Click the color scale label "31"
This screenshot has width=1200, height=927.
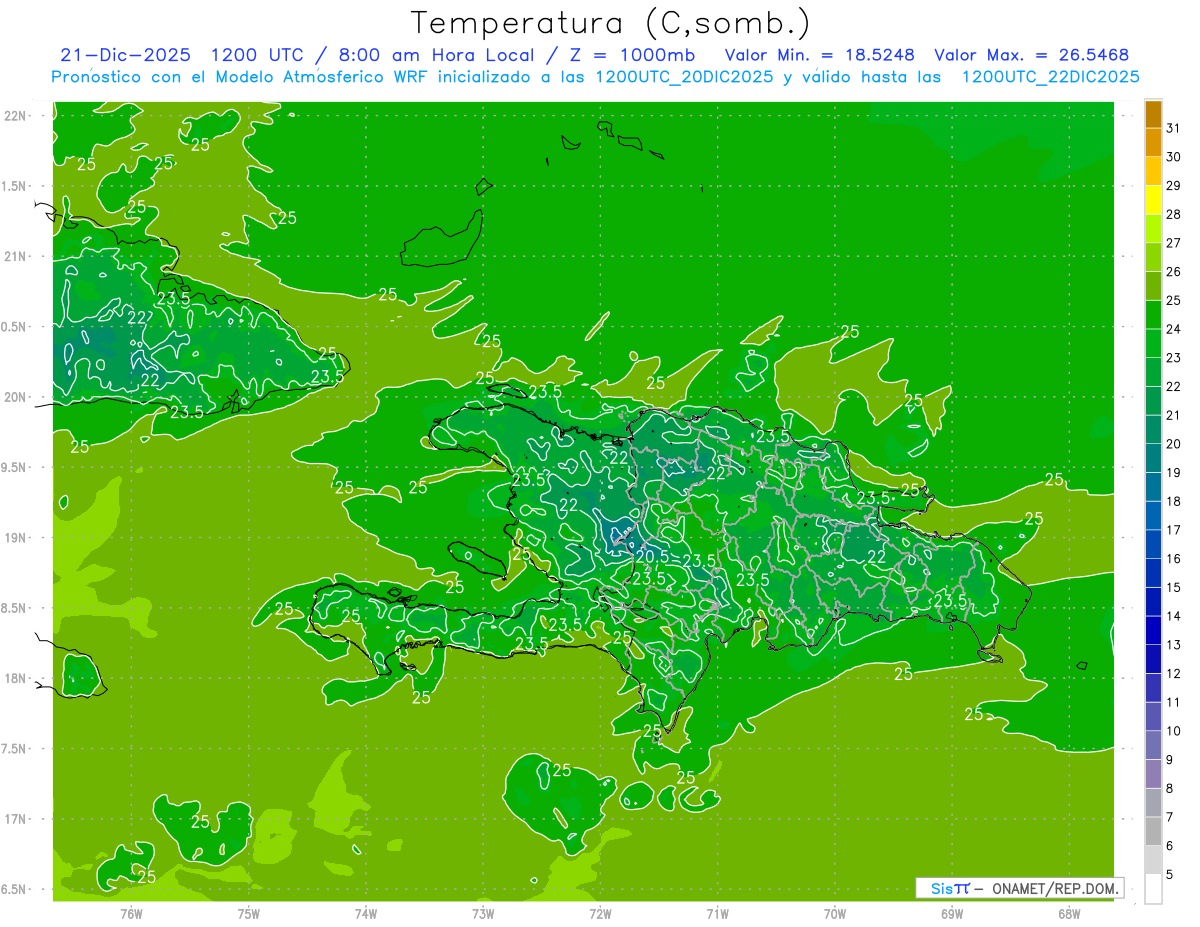click(1174, 128)
